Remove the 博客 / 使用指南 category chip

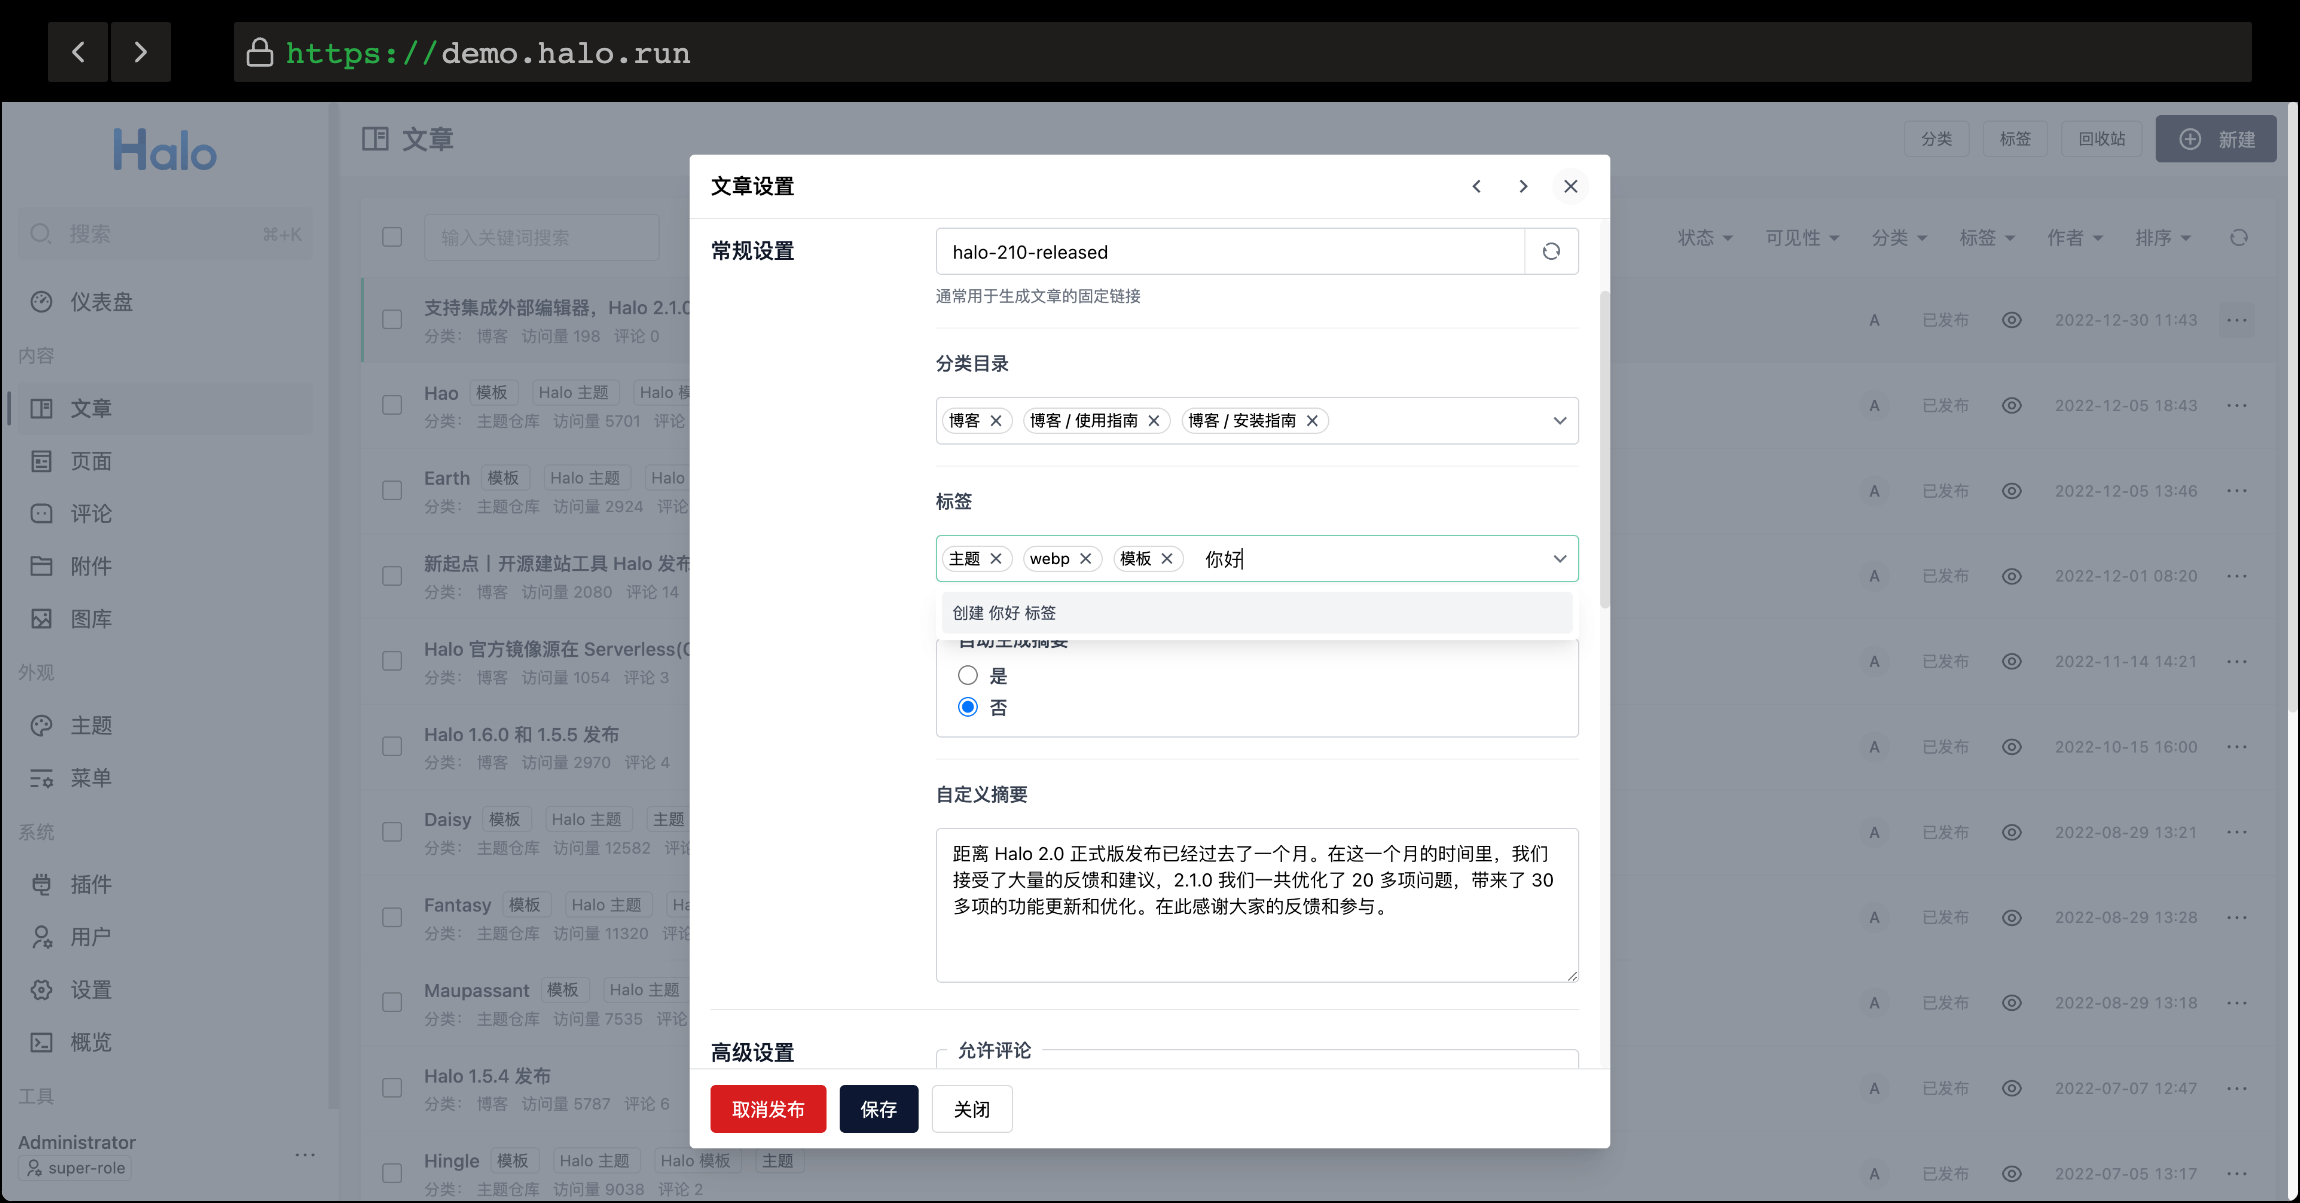tap(1154, 420)
